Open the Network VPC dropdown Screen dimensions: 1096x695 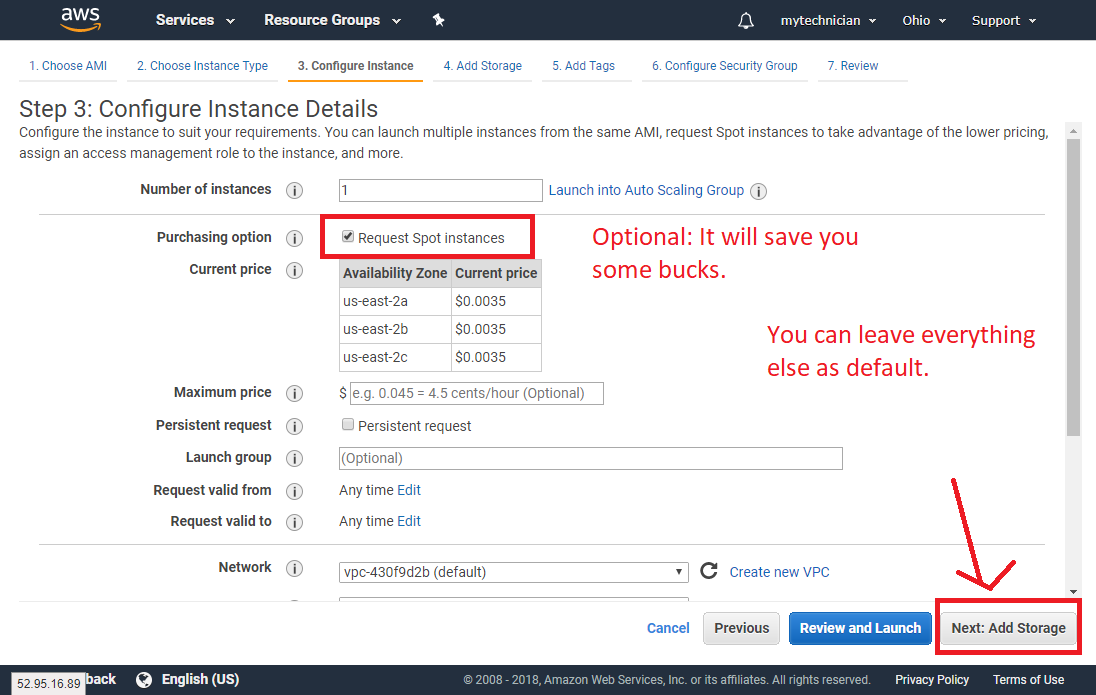[514, 572]
